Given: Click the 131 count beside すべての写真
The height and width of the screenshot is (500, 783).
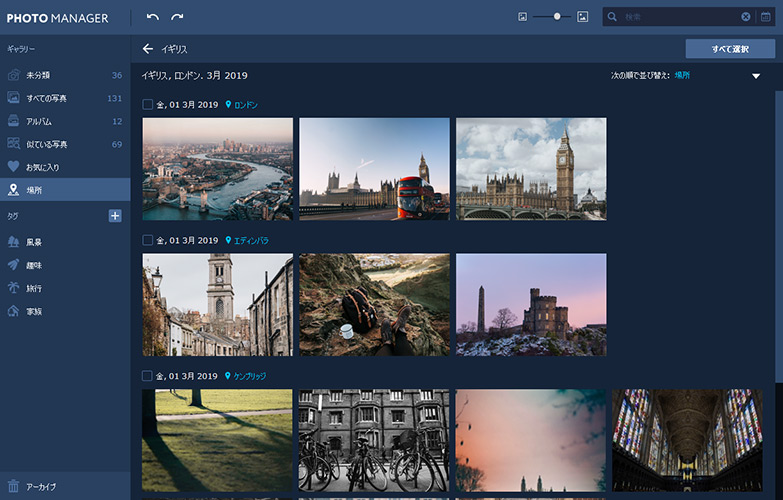Looking at the screenshot, I should (115, 98).
